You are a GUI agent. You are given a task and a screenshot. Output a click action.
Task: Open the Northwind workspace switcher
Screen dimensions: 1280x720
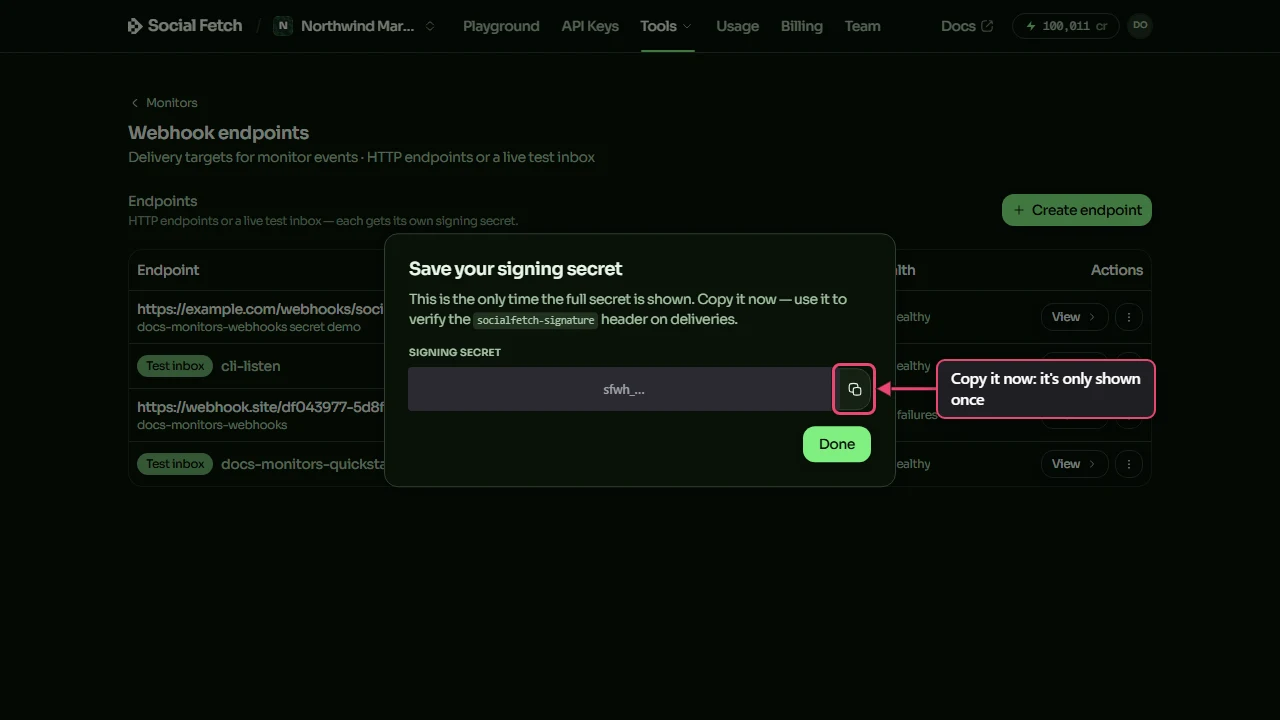(356, 26)
